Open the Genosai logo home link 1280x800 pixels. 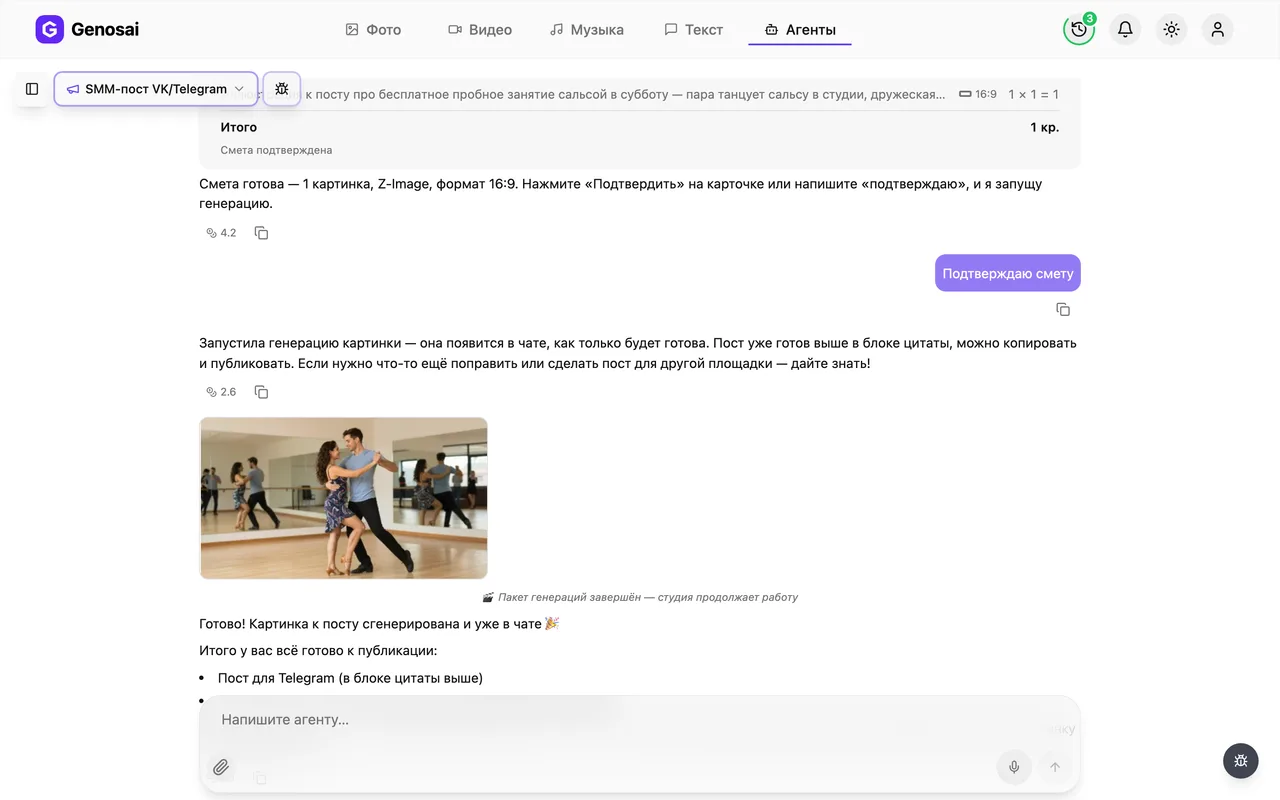click(x=87, y=29)
